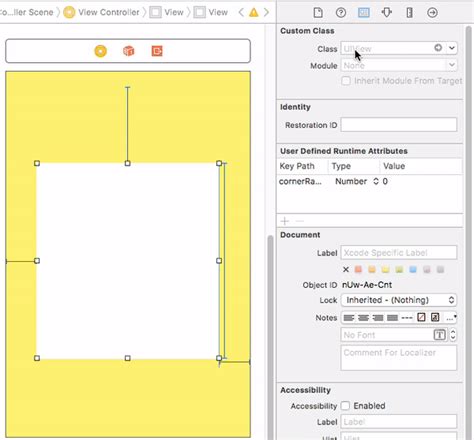Switch to the Attributes inspector

pyautogui.click(x=387, y=13)
